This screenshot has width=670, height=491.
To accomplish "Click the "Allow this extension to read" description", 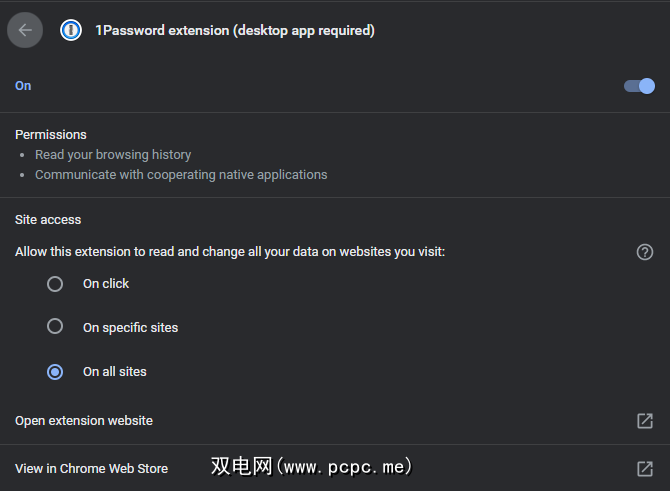I will click(230, 252).
